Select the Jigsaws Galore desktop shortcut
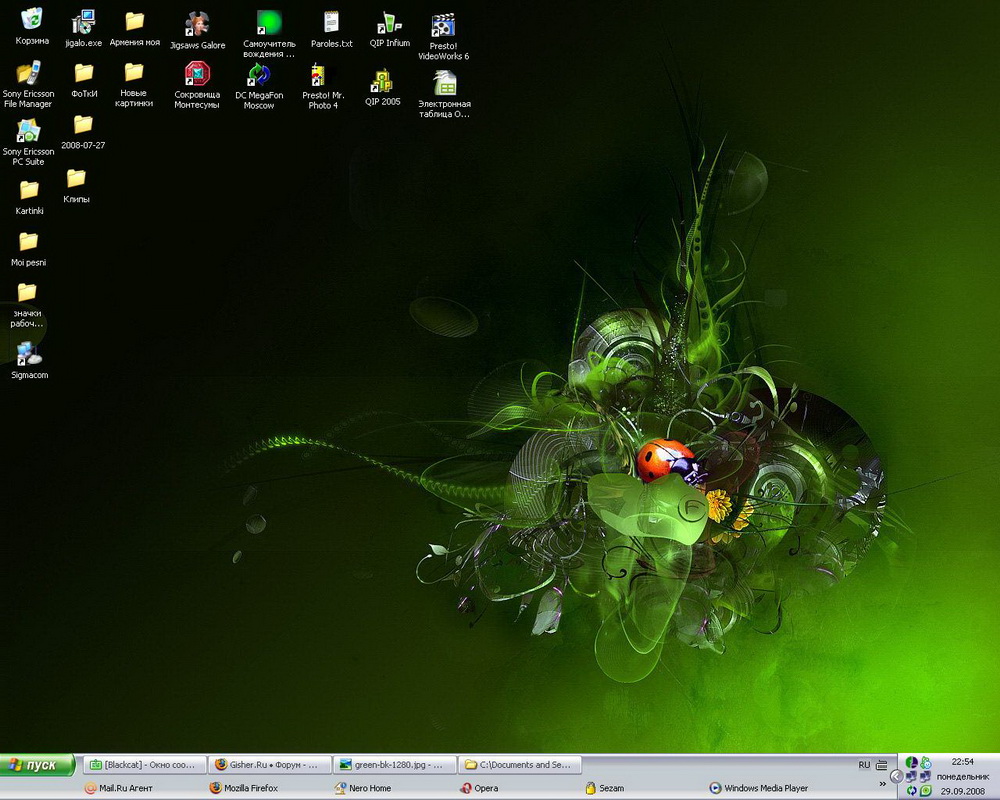The image size is (1000, 800). pos(197,24)
